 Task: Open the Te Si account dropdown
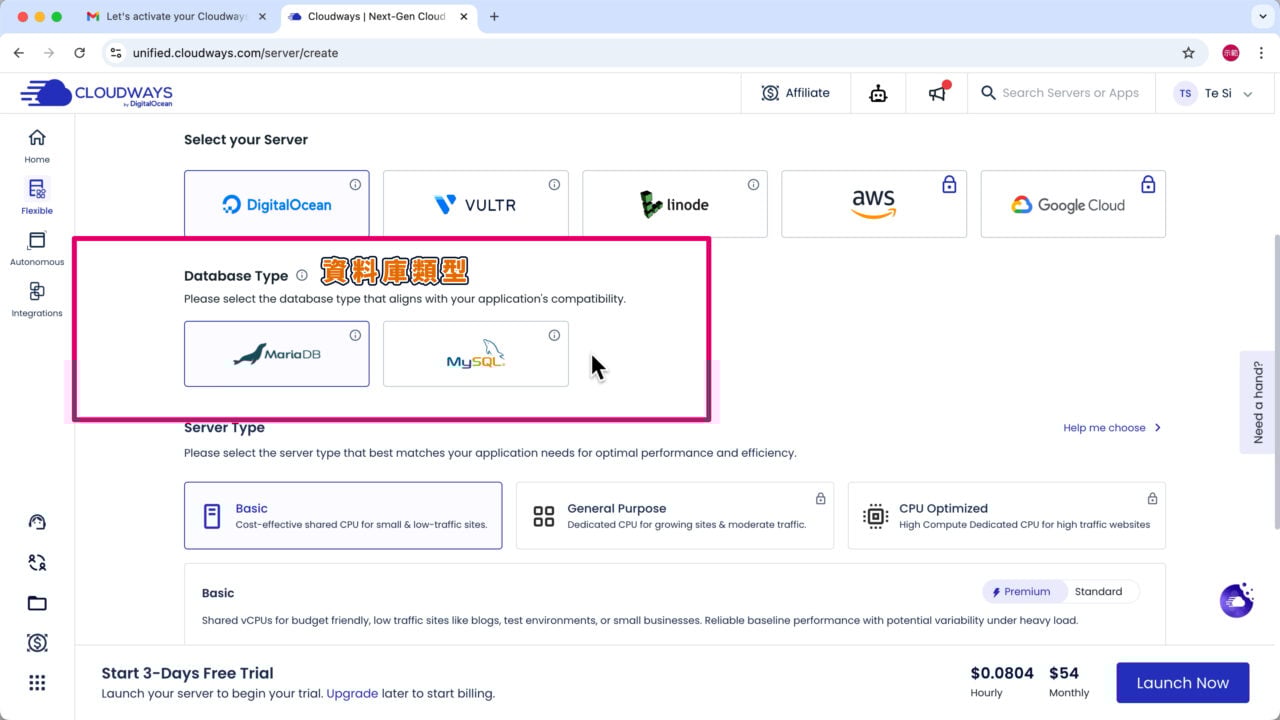[x=1215, y=92]
